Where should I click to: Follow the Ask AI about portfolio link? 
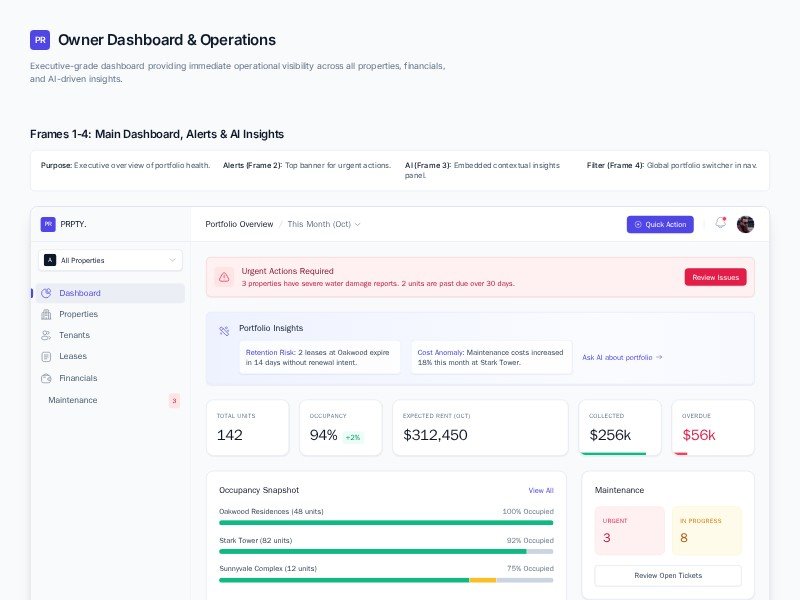tap(622, 357)
